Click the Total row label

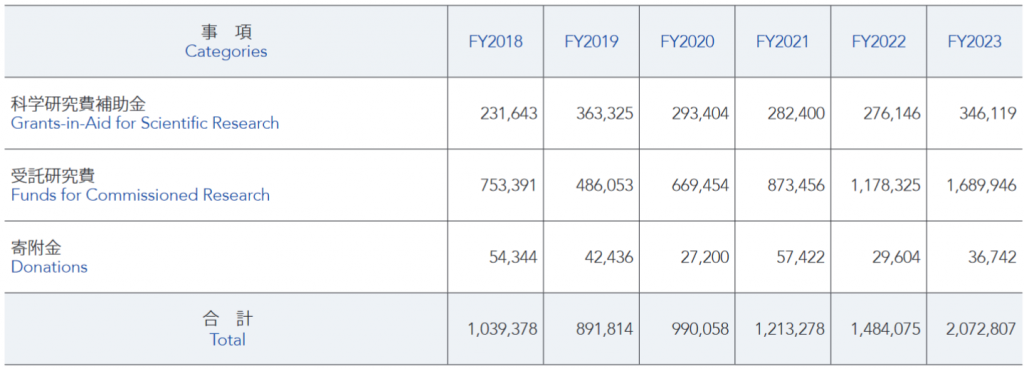tap(227, 340)
